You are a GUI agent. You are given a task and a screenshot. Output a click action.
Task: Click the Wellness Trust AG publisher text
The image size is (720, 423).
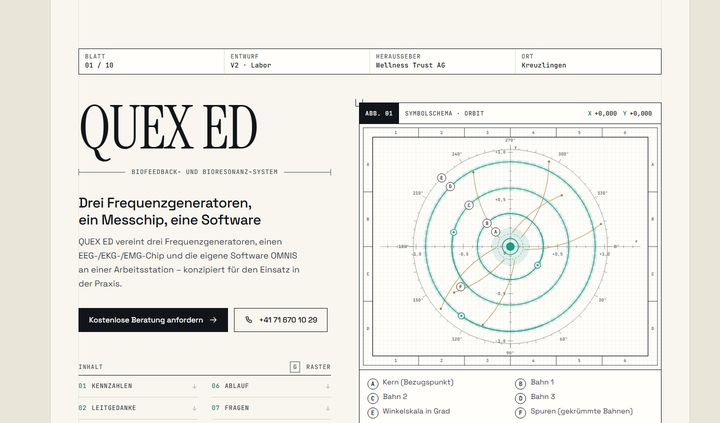point(410,65)
